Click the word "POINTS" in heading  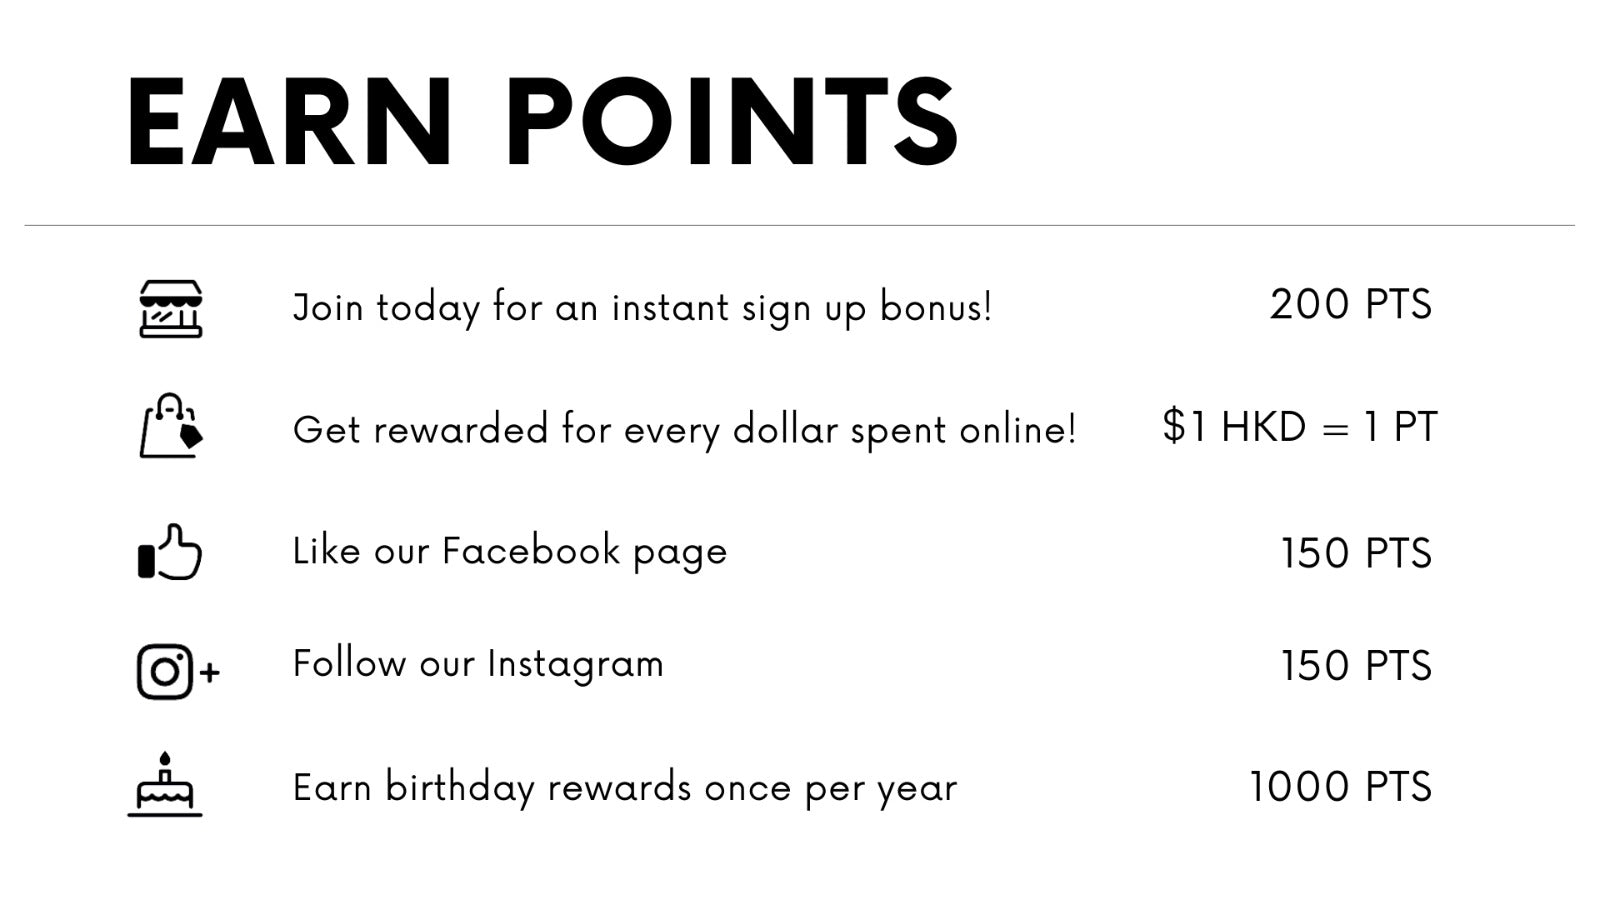[x=732, y=122]
